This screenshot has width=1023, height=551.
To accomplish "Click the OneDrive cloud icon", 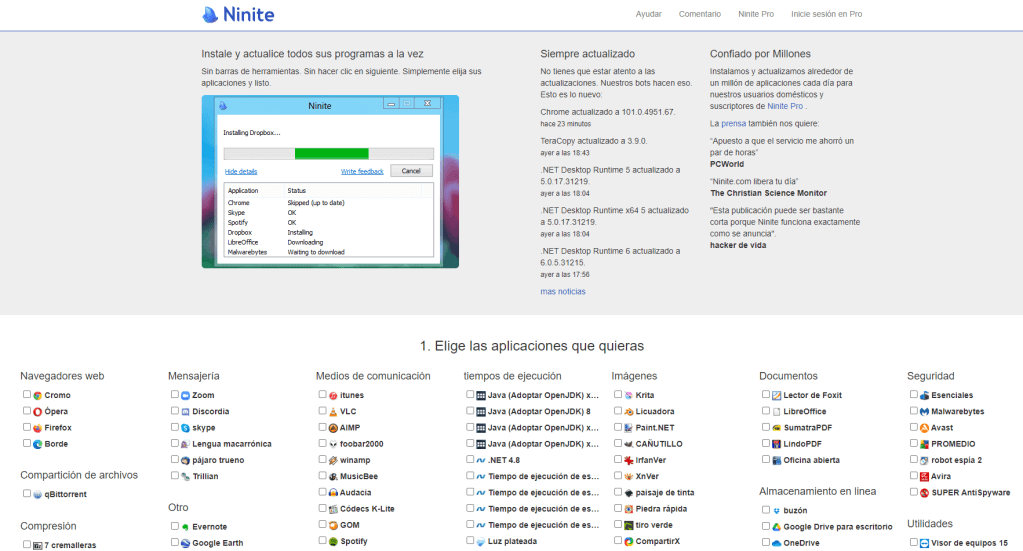I will (776, 543).
